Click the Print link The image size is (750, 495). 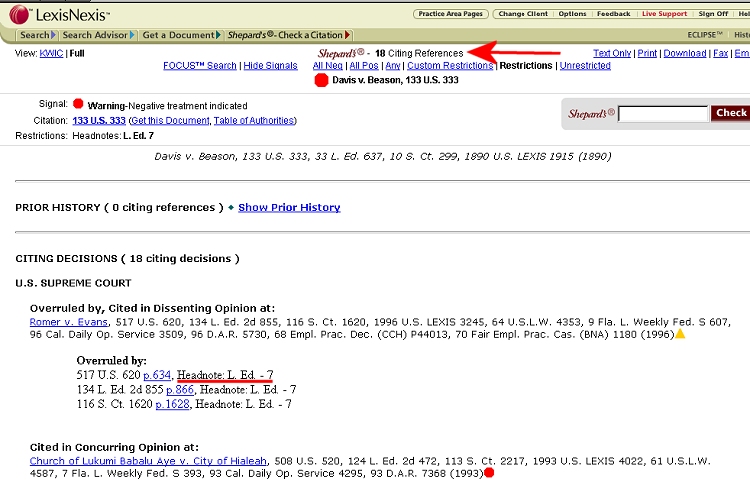click(x=647, y=53)
